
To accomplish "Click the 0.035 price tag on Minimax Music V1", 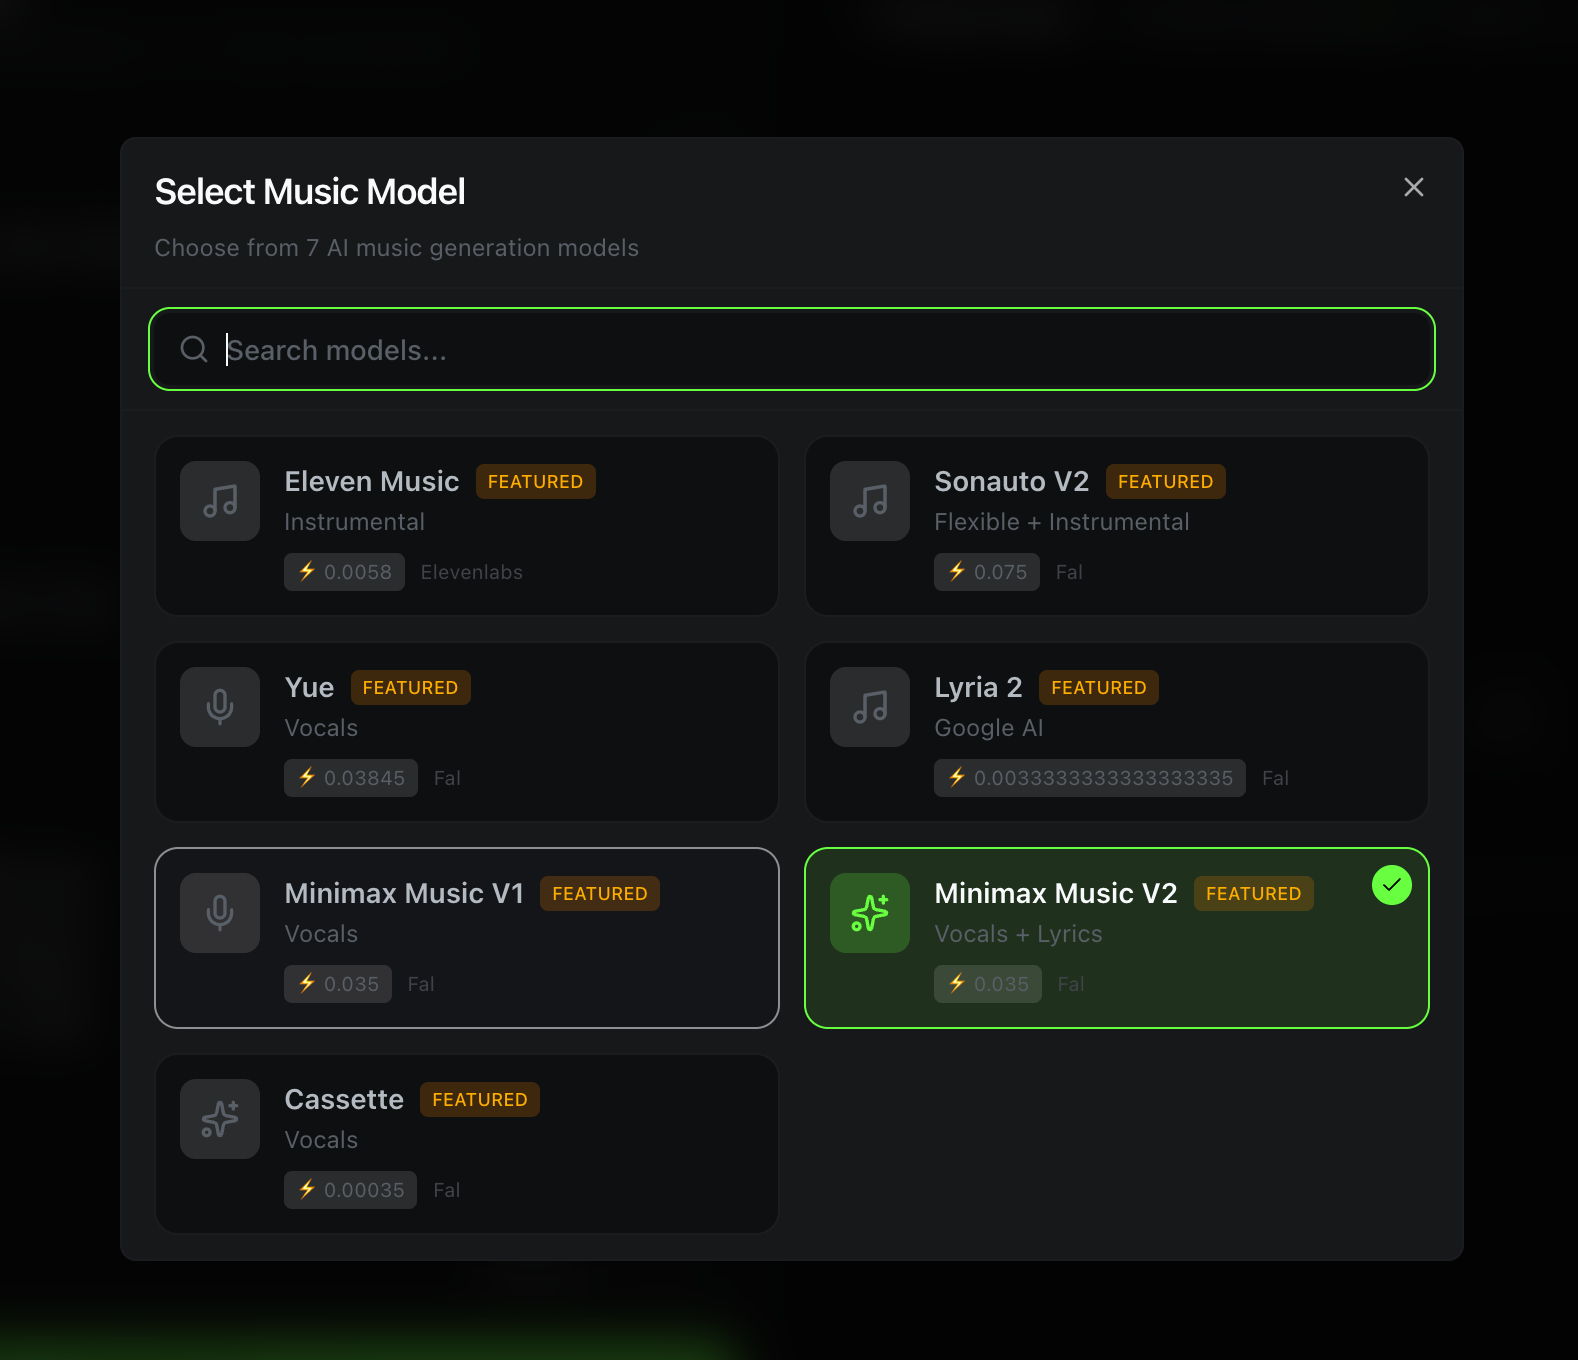I will (338, 984).
